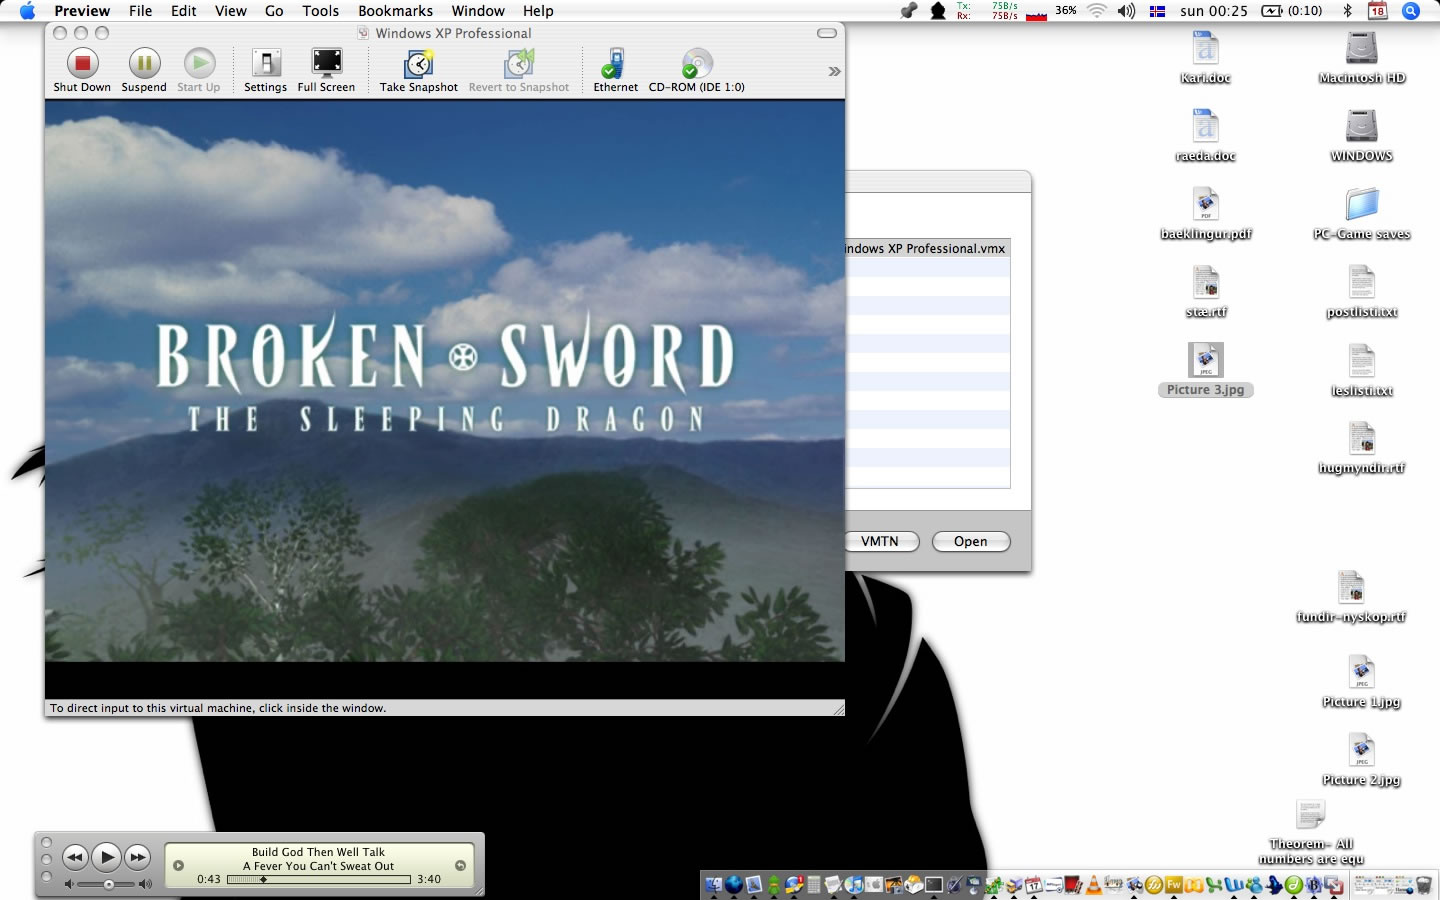Click the Icelandic flag input menu
This screenshot has height=900, width=1440.
(1158, 11)
